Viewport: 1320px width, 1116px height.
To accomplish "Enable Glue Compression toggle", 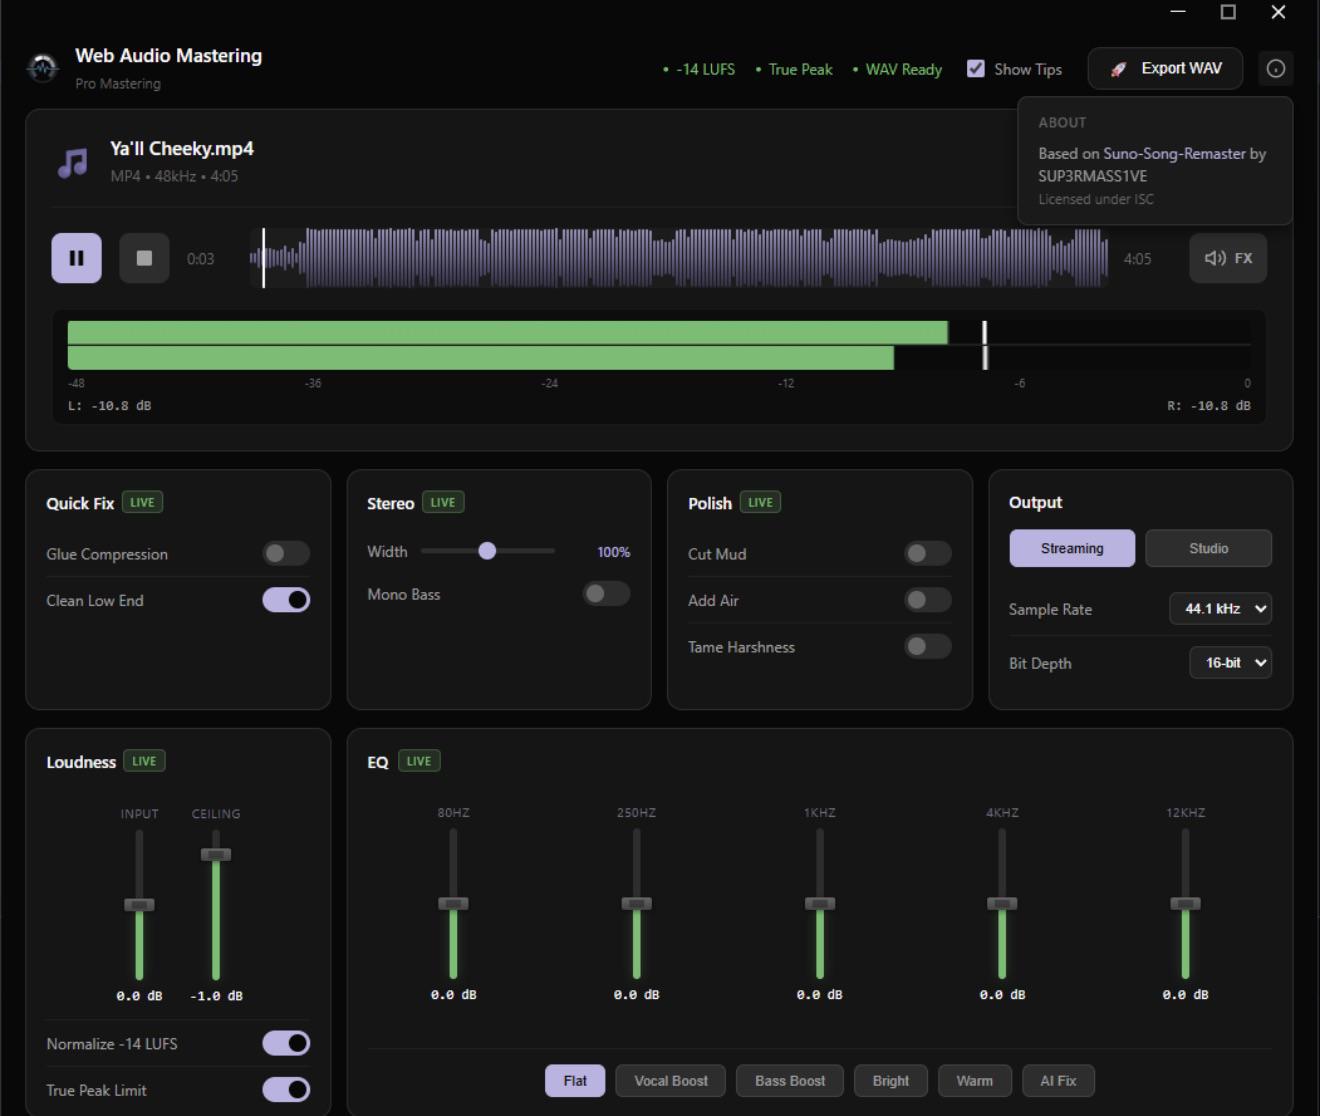I will [286, 554].
